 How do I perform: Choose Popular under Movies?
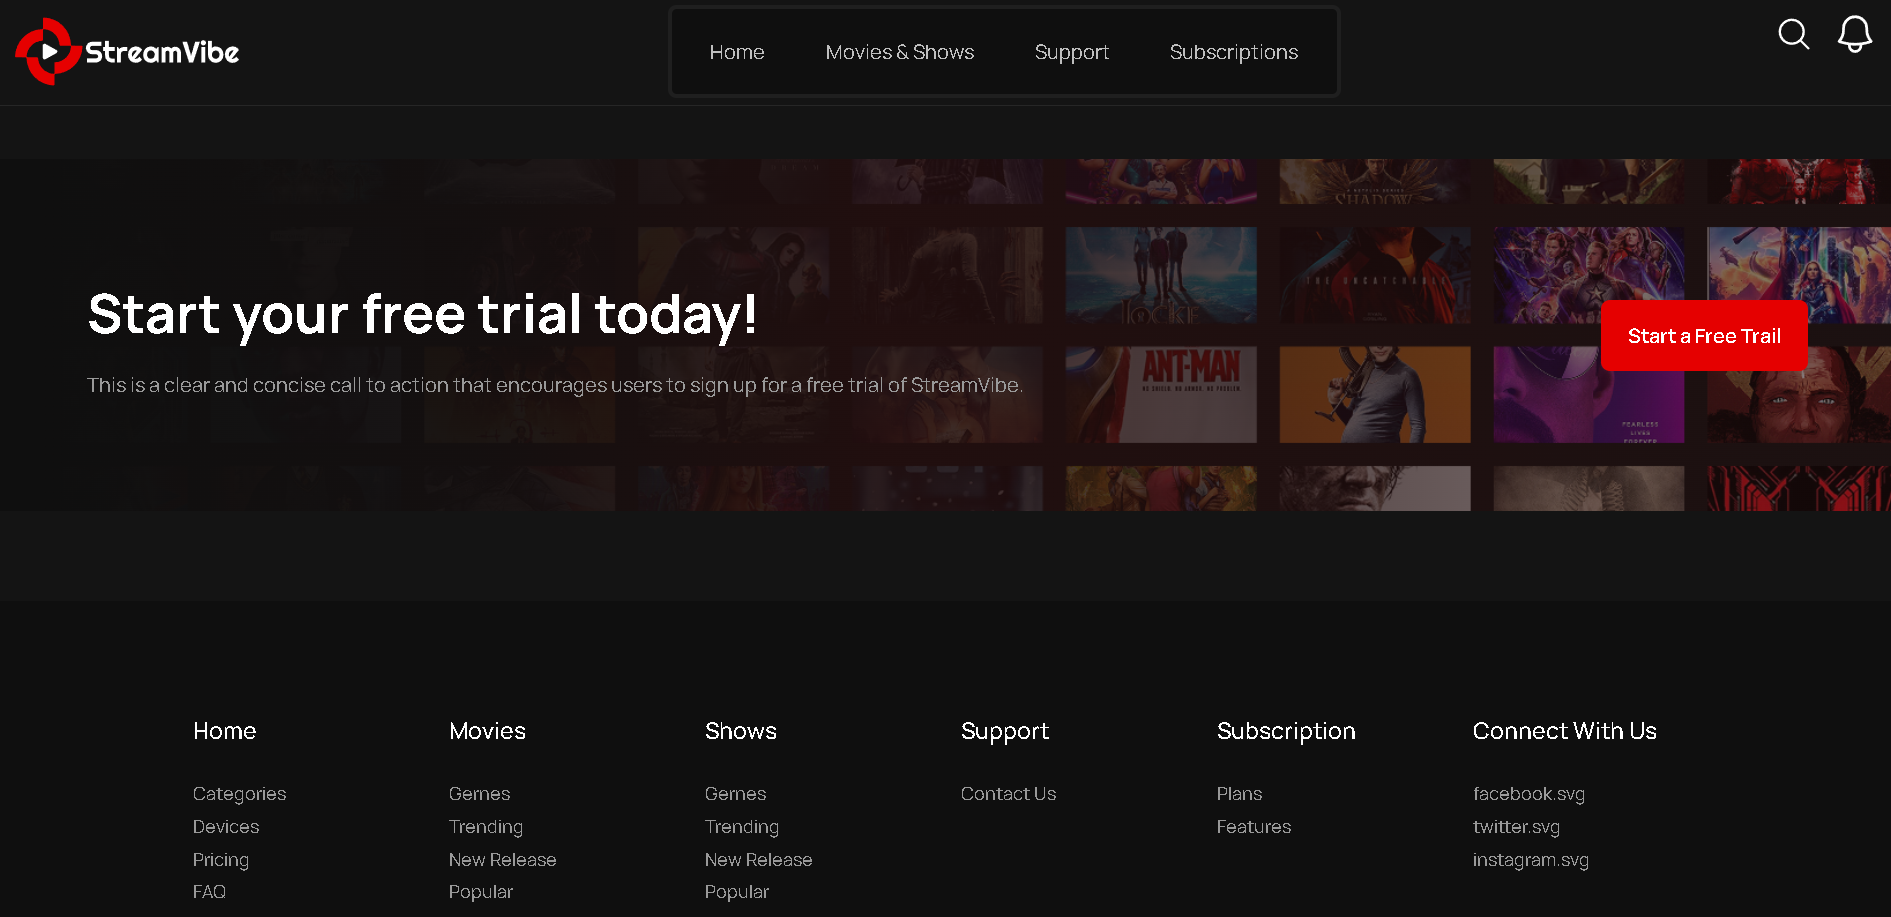pyautogui.click(x=481, y=892)
